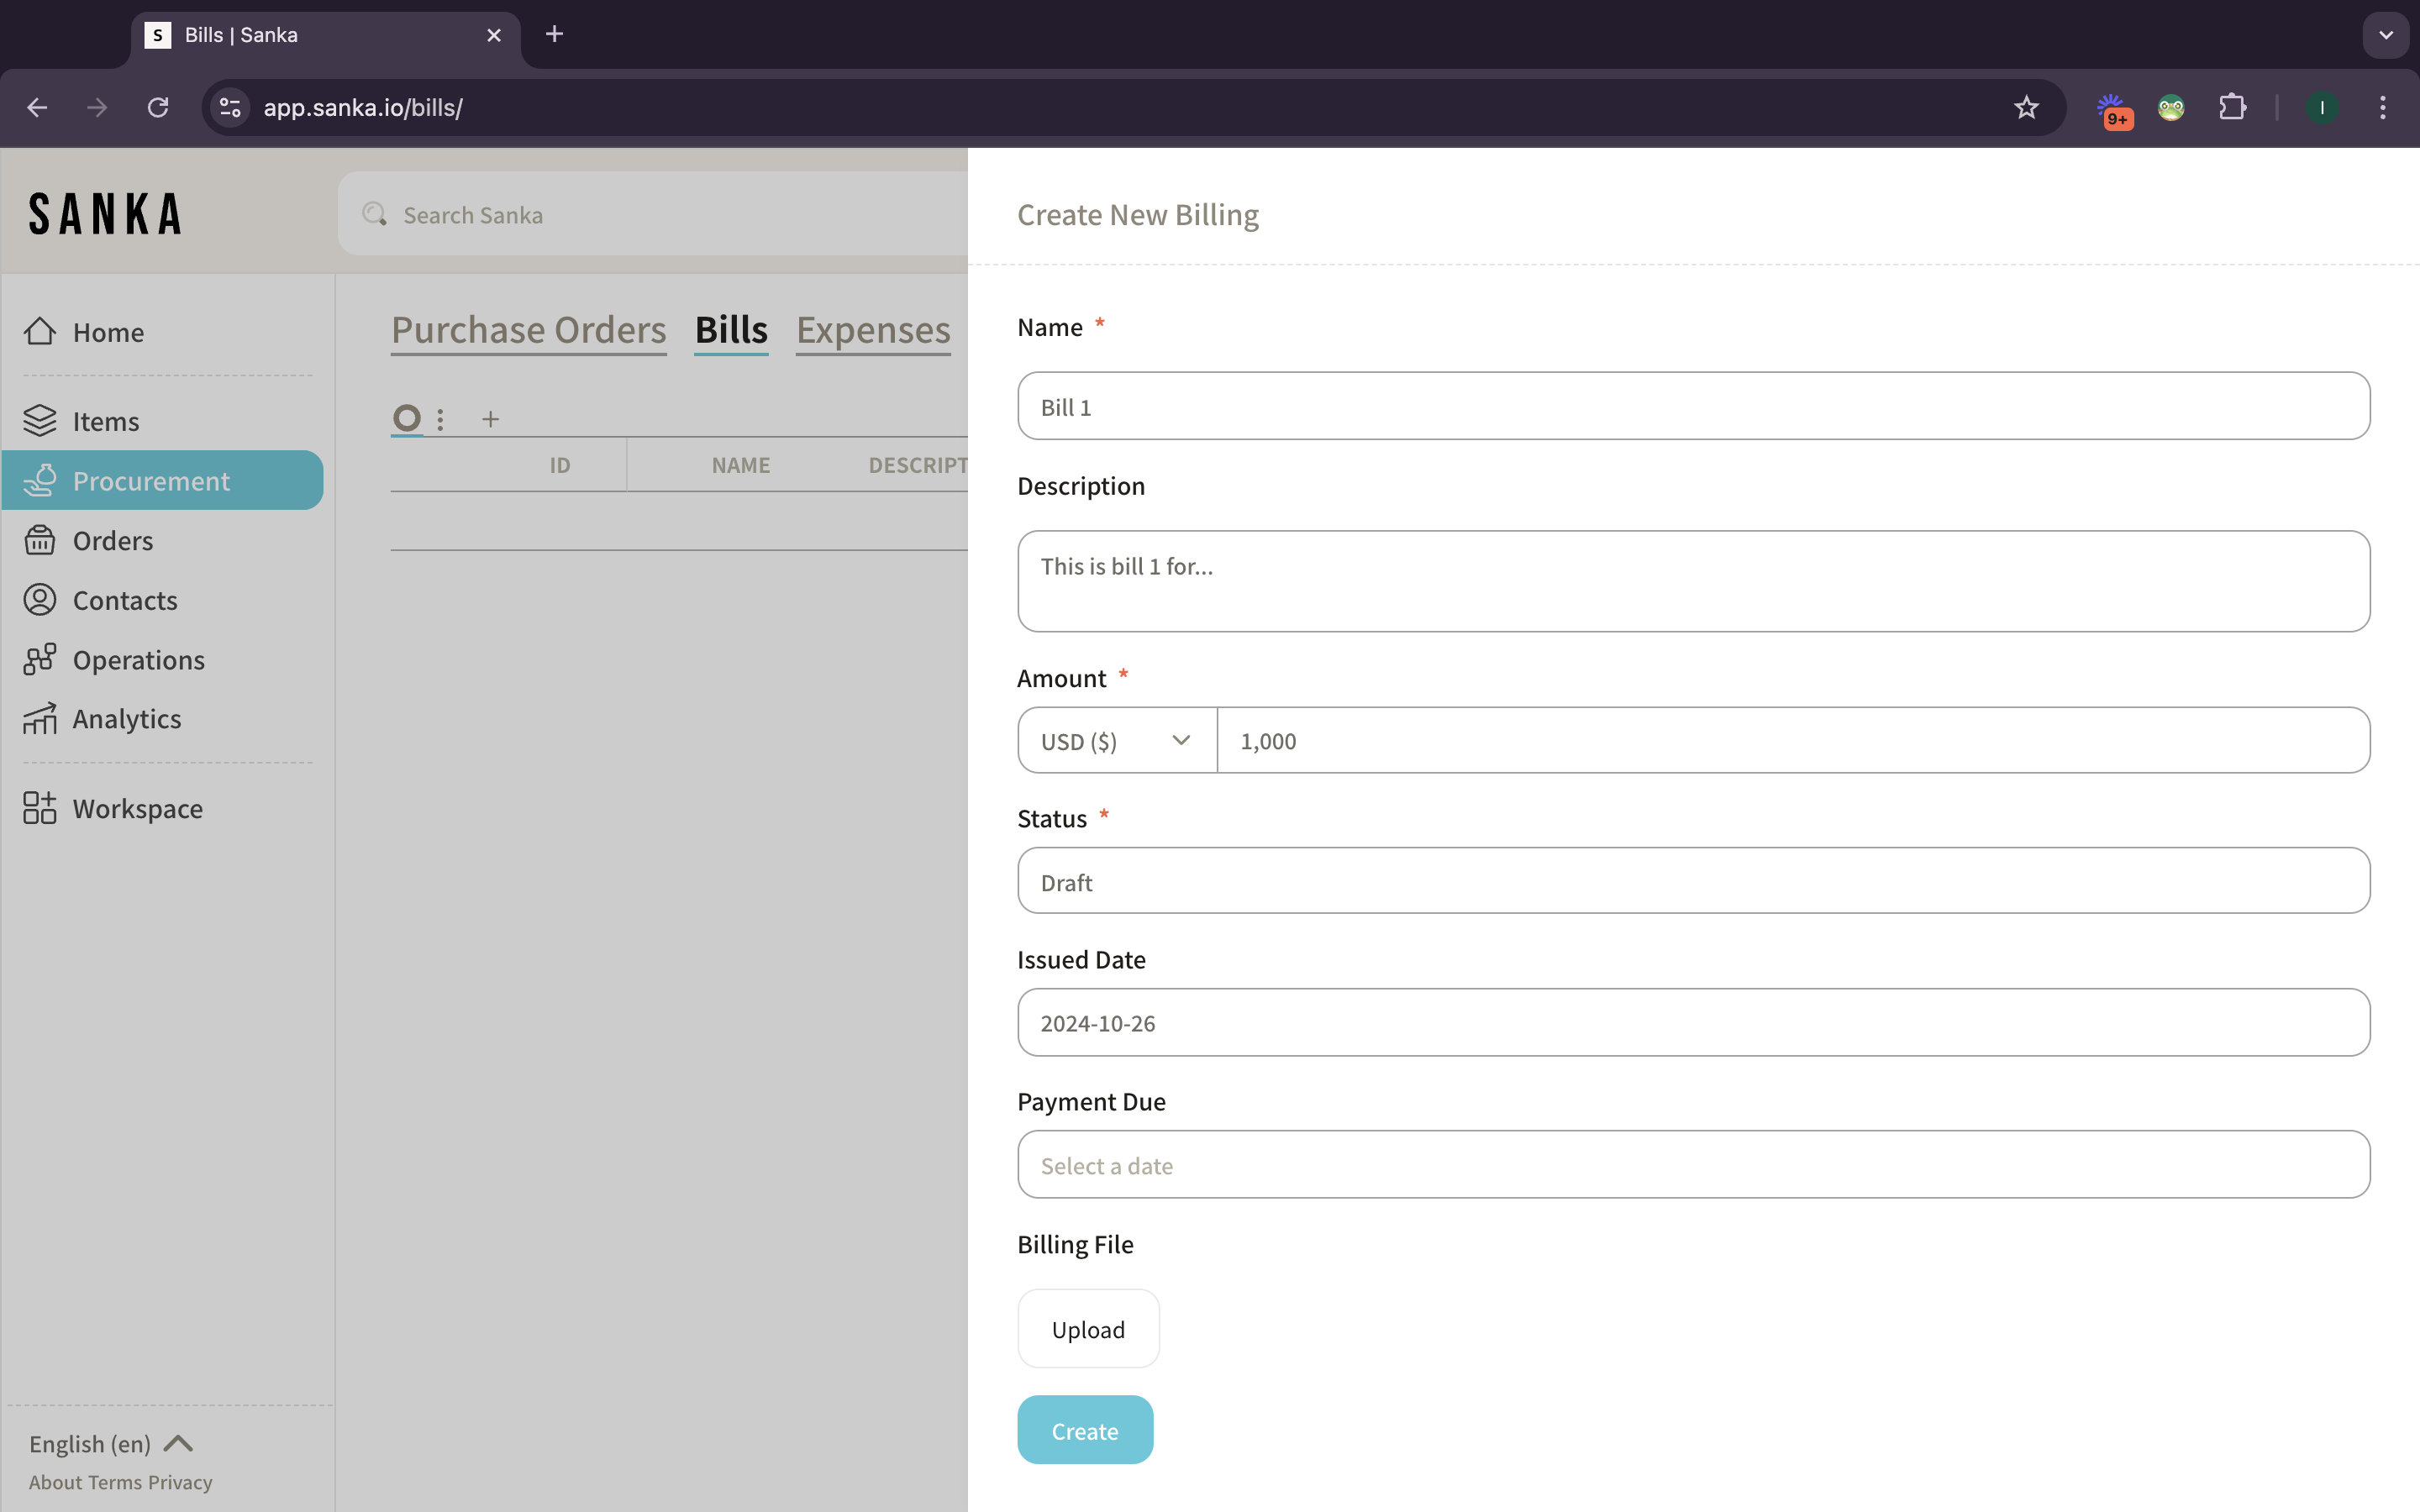Click the Upload billing file button
Viewport: 2420px width, 1512px height.
[1088, 1329]
